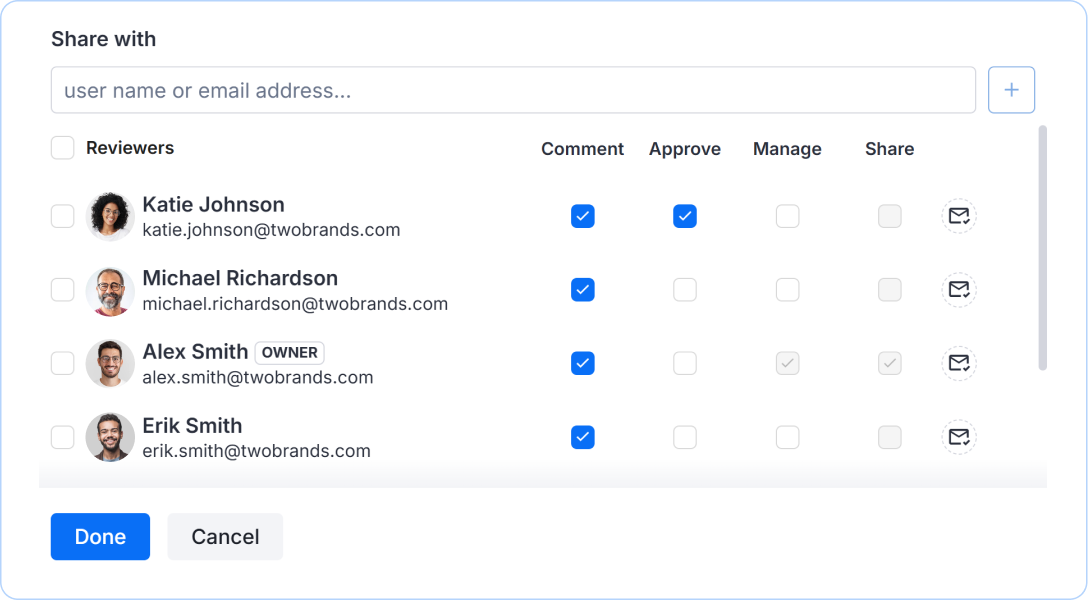Open the email icon next to Alex Smith
The width and height of the screenshot is (1088, 600).
click(x=959, y=363)
